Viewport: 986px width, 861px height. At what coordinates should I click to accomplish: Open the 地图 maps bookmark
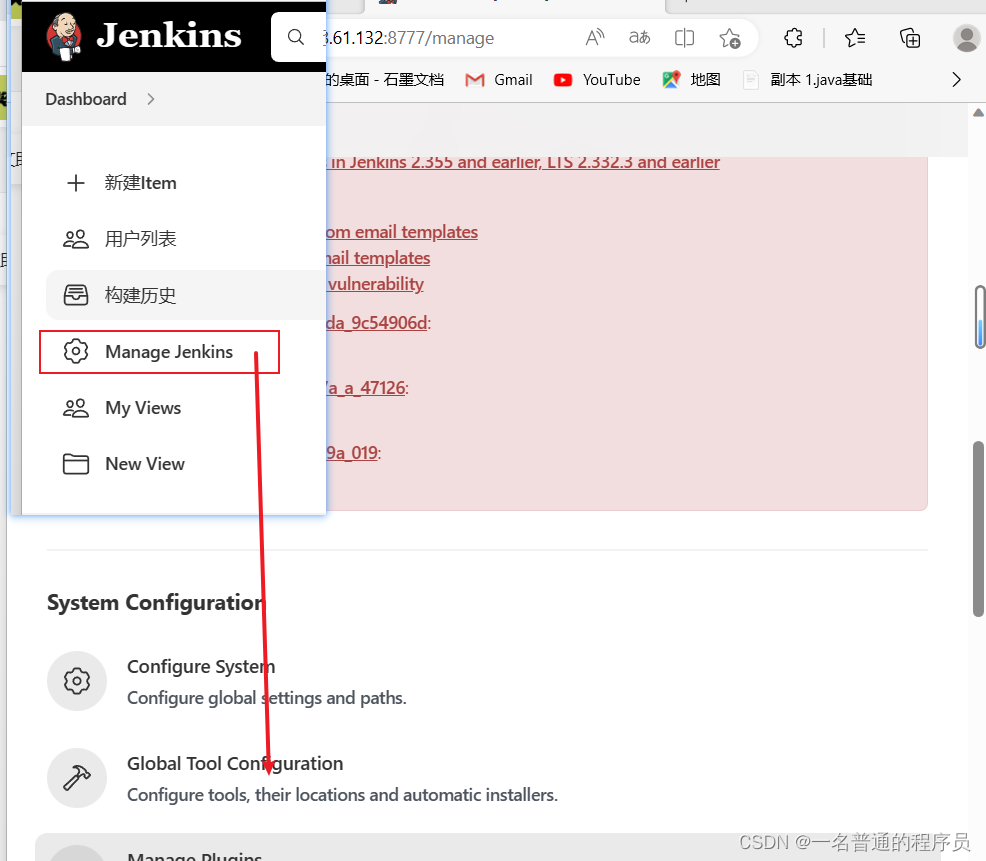[x=692, y=80]
